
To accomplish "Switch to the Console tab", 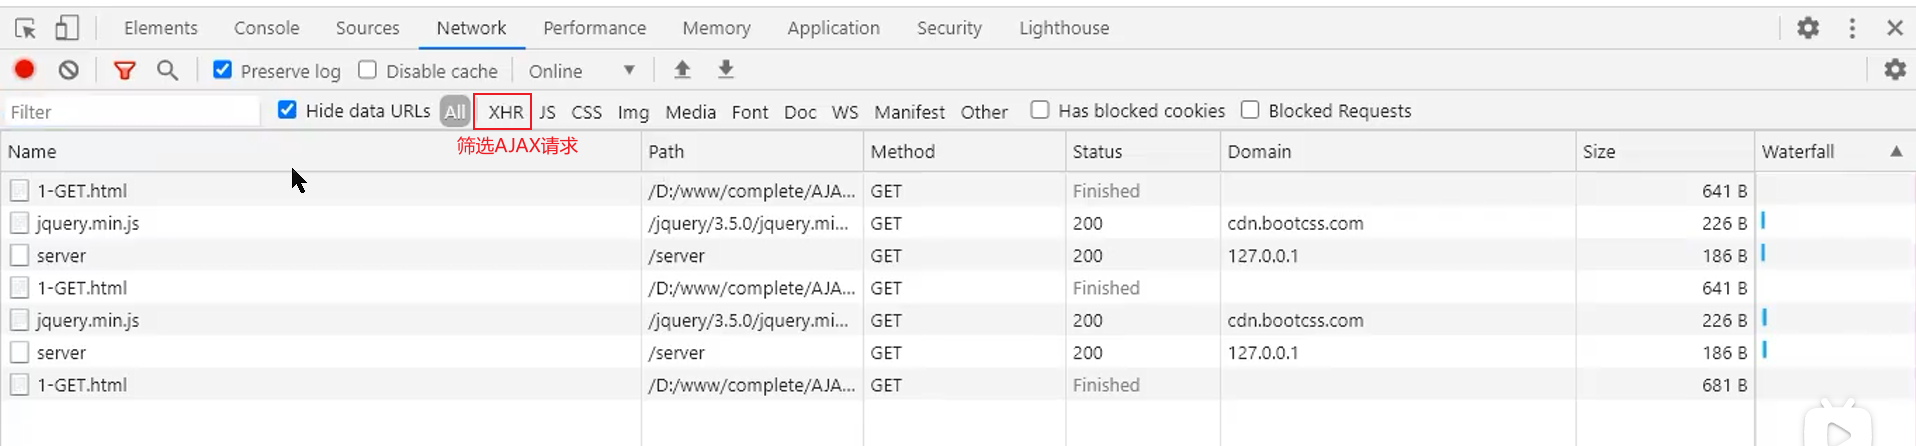I will (x=266, y=28).
